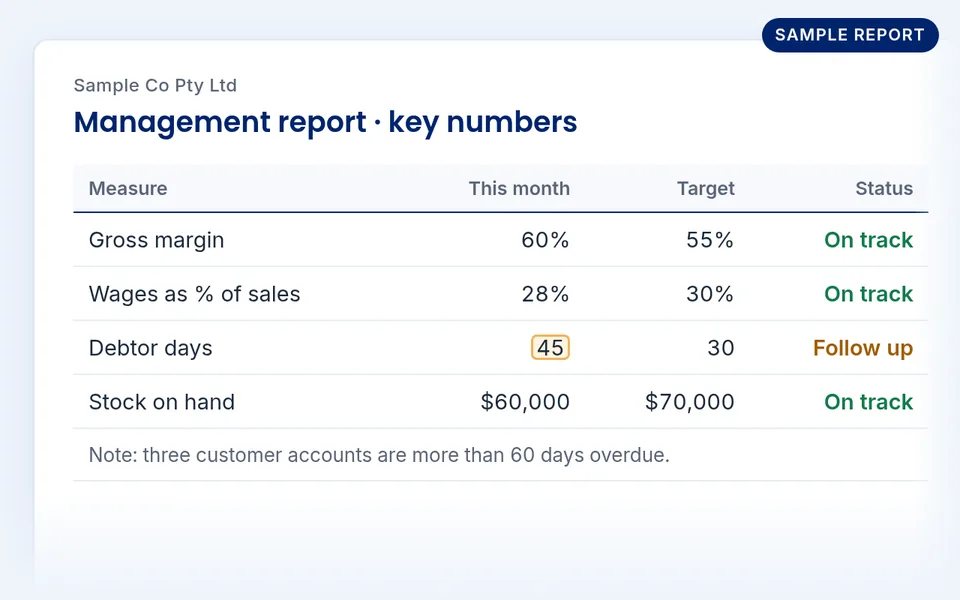
Task: Click the Measure column header
Action: pos(128,189)
